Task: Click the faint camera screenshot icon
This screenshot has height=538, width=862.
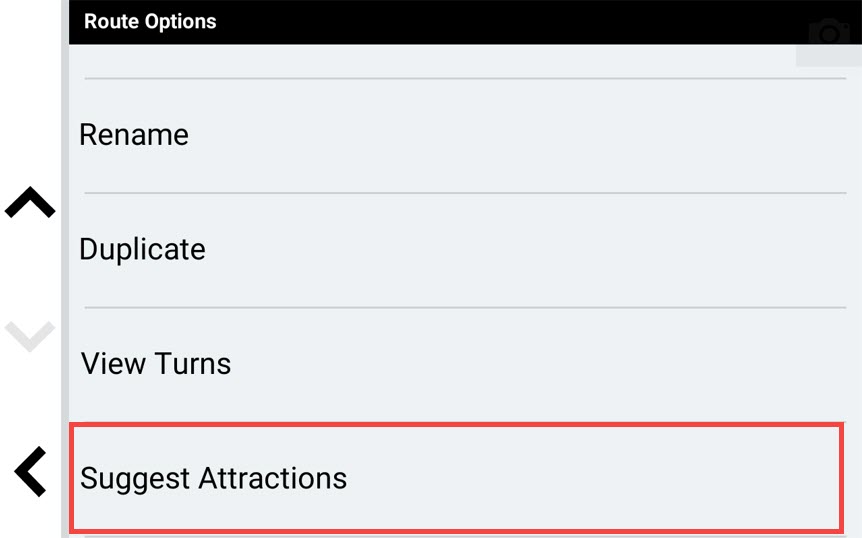Action: click(x=829, y=33)
